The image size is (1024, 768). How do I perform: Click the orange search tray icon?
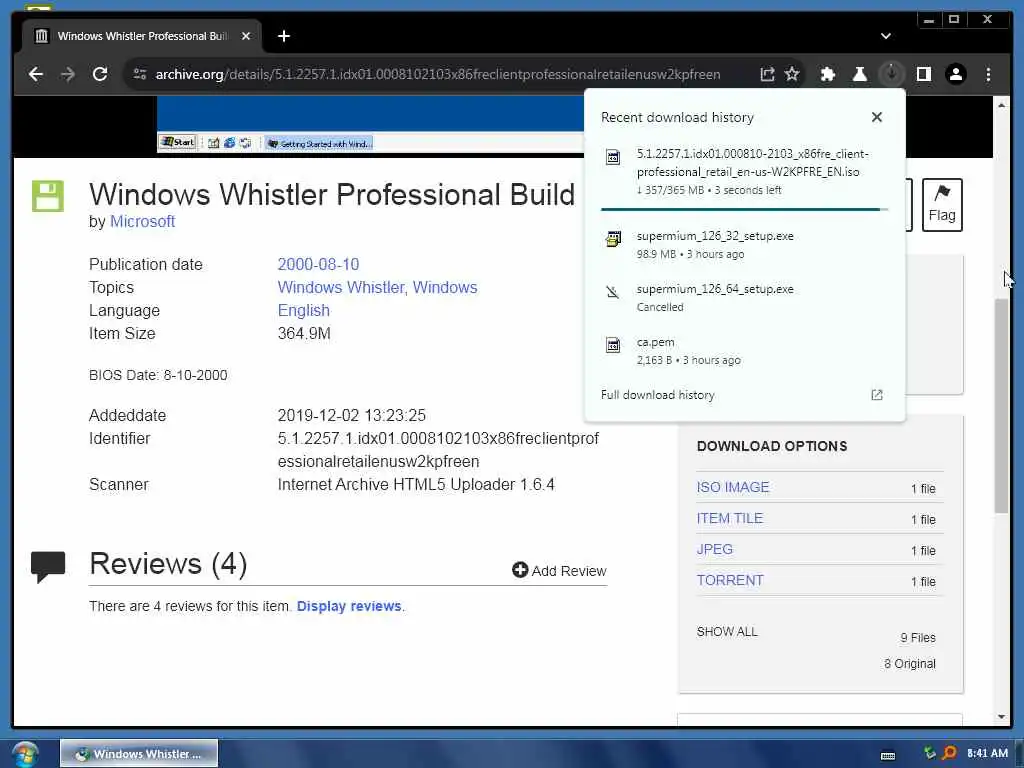pyautogui.click(x=948, y=754)
